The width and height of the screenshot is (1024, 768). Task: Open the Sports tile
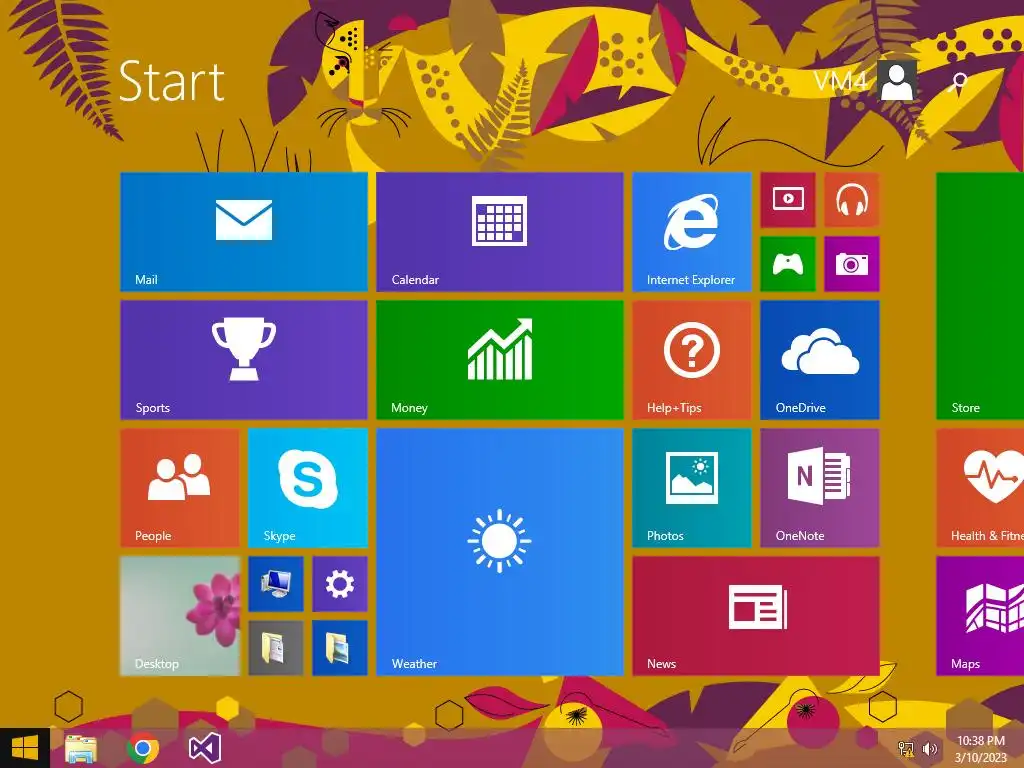click(x=244, y=360)
